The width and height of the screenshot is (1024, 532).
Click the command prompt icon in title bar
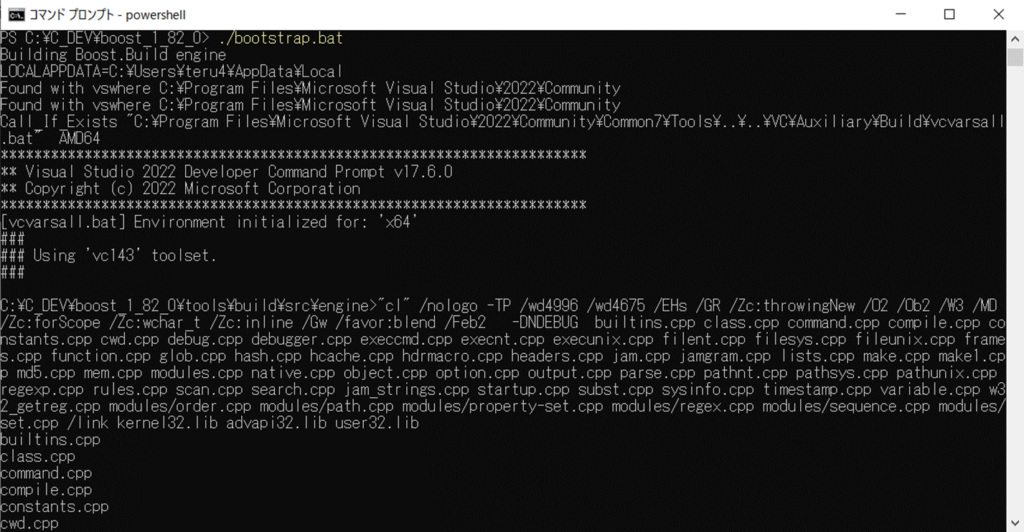point(17,14)
